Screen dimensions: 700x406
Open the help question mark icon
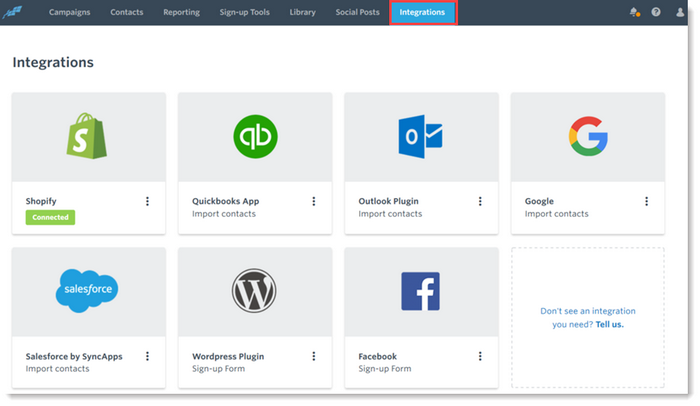tap(655, 12)
